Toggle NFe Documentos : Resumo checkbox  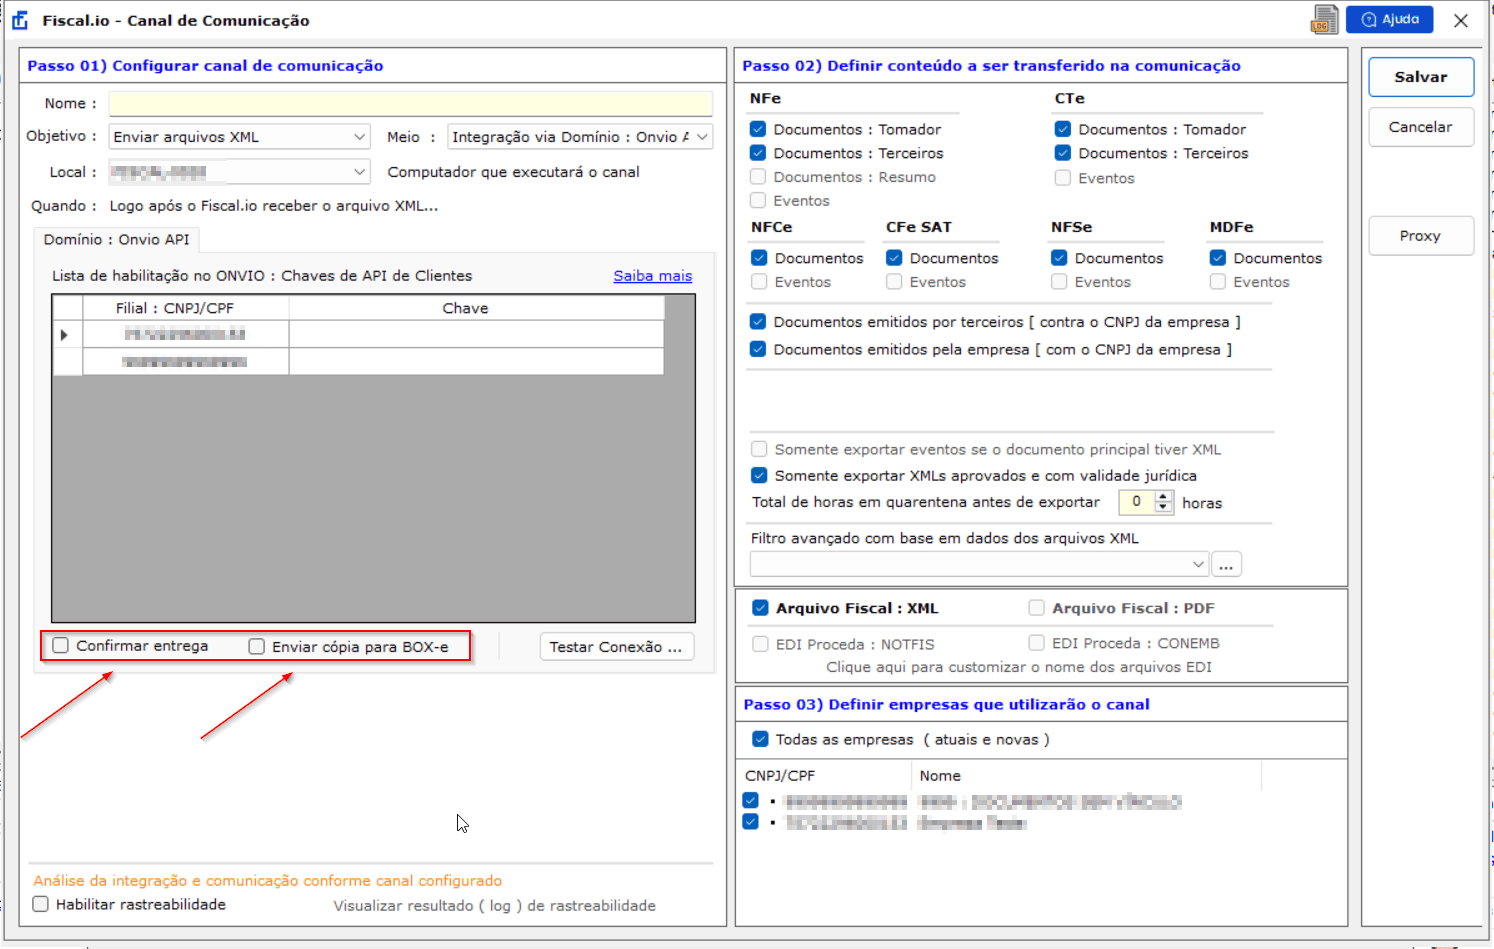(x=758, y=177)
